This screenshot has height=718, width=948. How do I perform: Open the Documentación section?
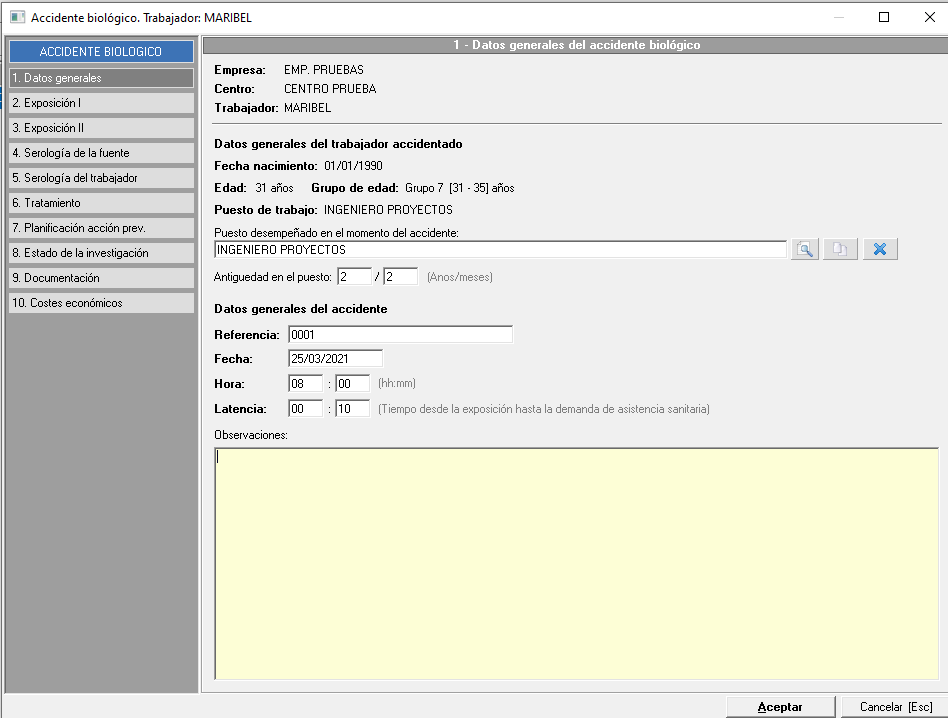click(x=101, y=278)
